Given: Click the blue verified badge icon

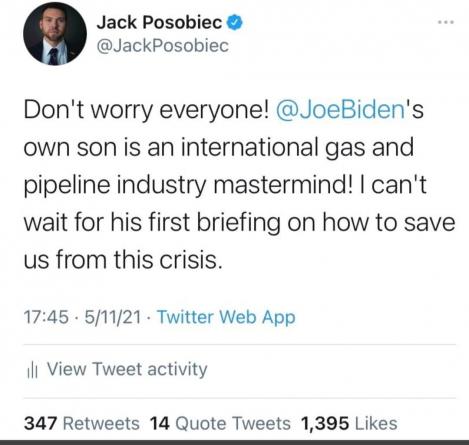Looking at the screenshot, I should (x=235, y=22).
